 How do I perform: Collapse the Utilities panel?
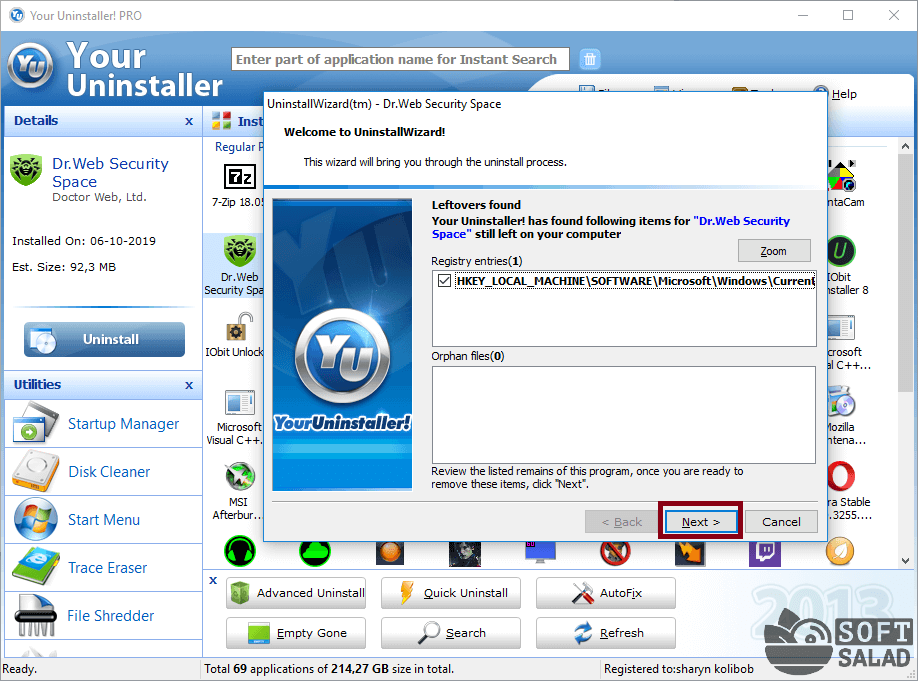coord(189,385)
